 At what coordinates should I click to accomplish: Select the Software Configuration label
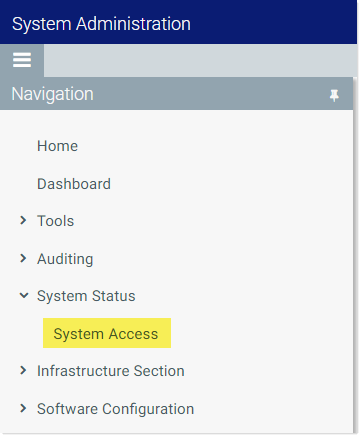coord(115,409)
